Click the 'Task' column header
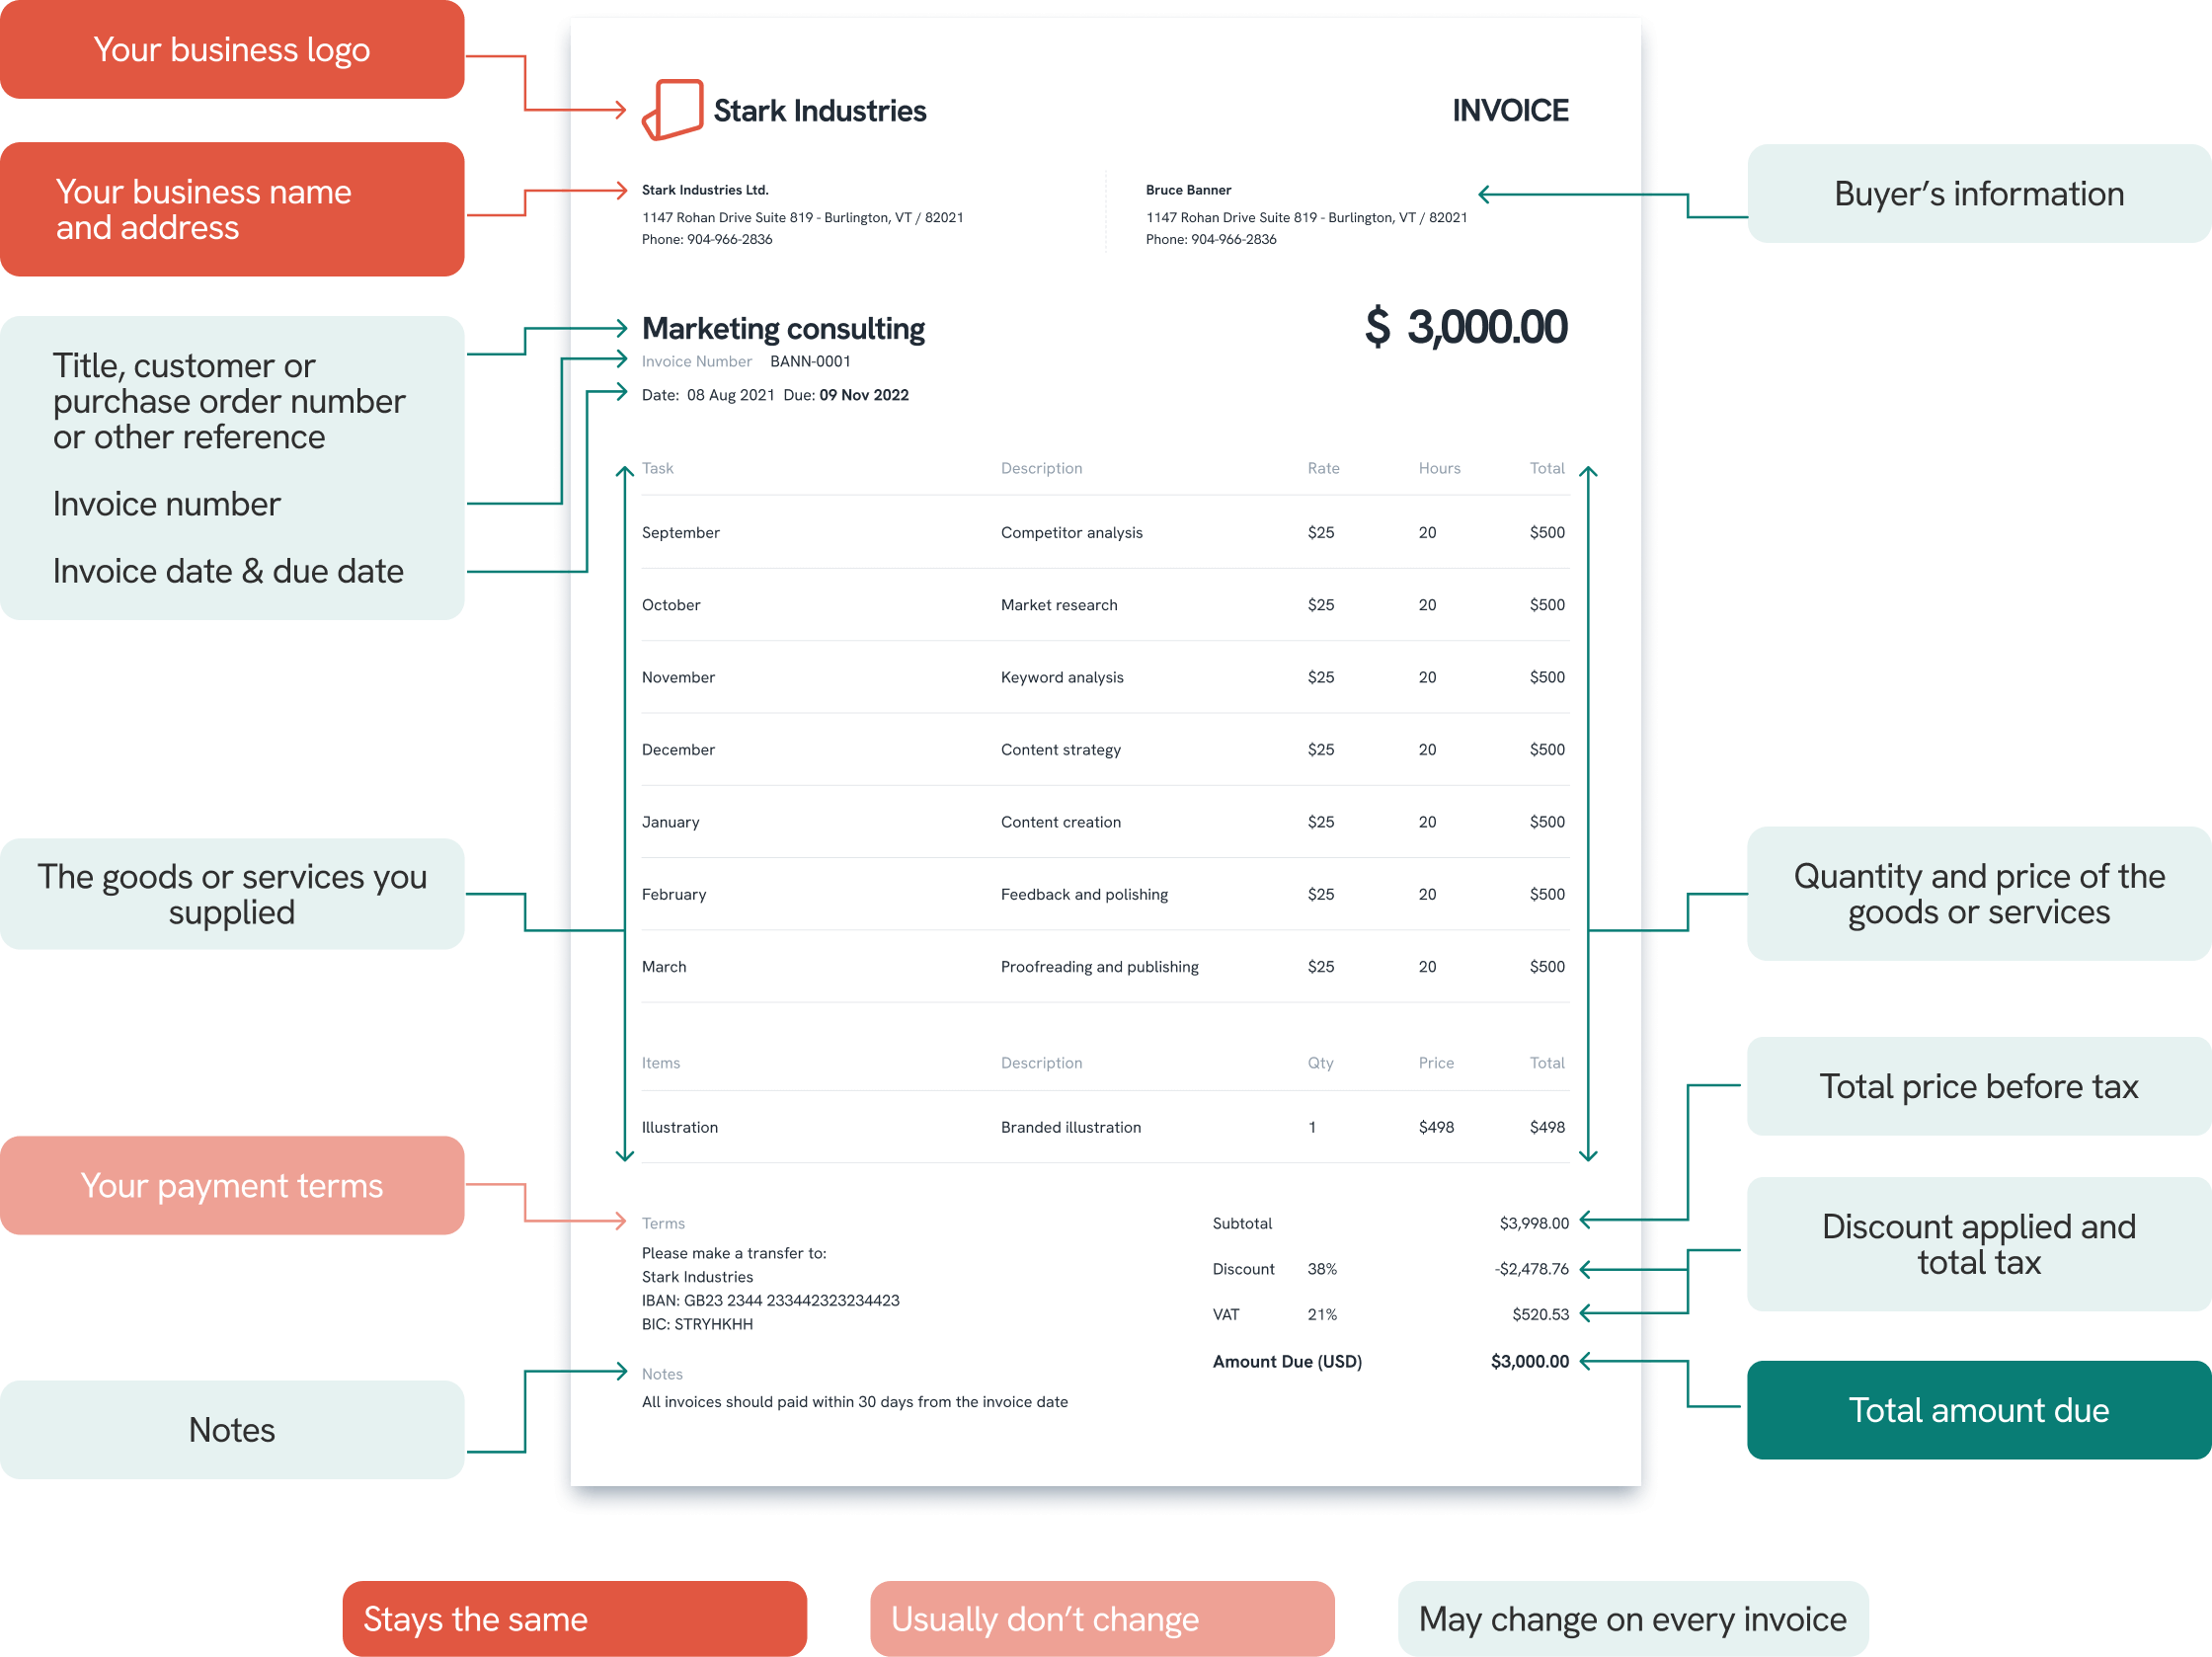 (x=657, y=468)
